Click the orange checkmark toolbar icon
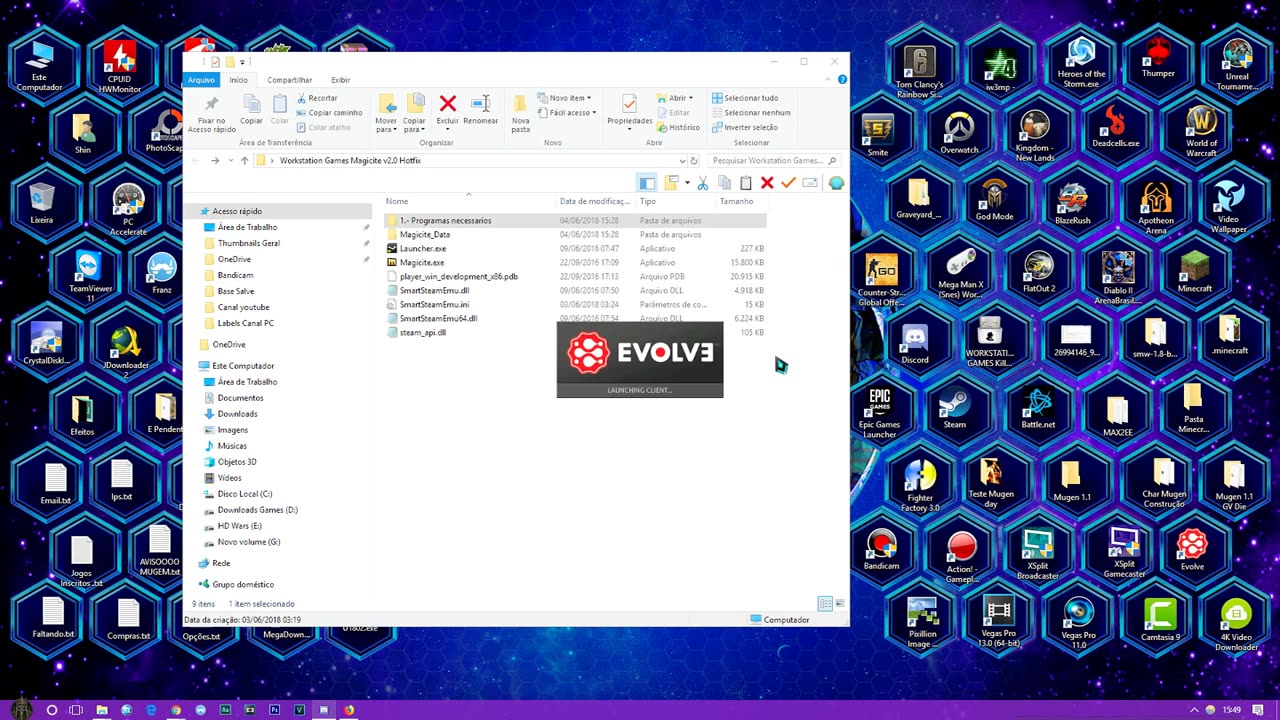The image size is (1280, 720). [788, 183]
